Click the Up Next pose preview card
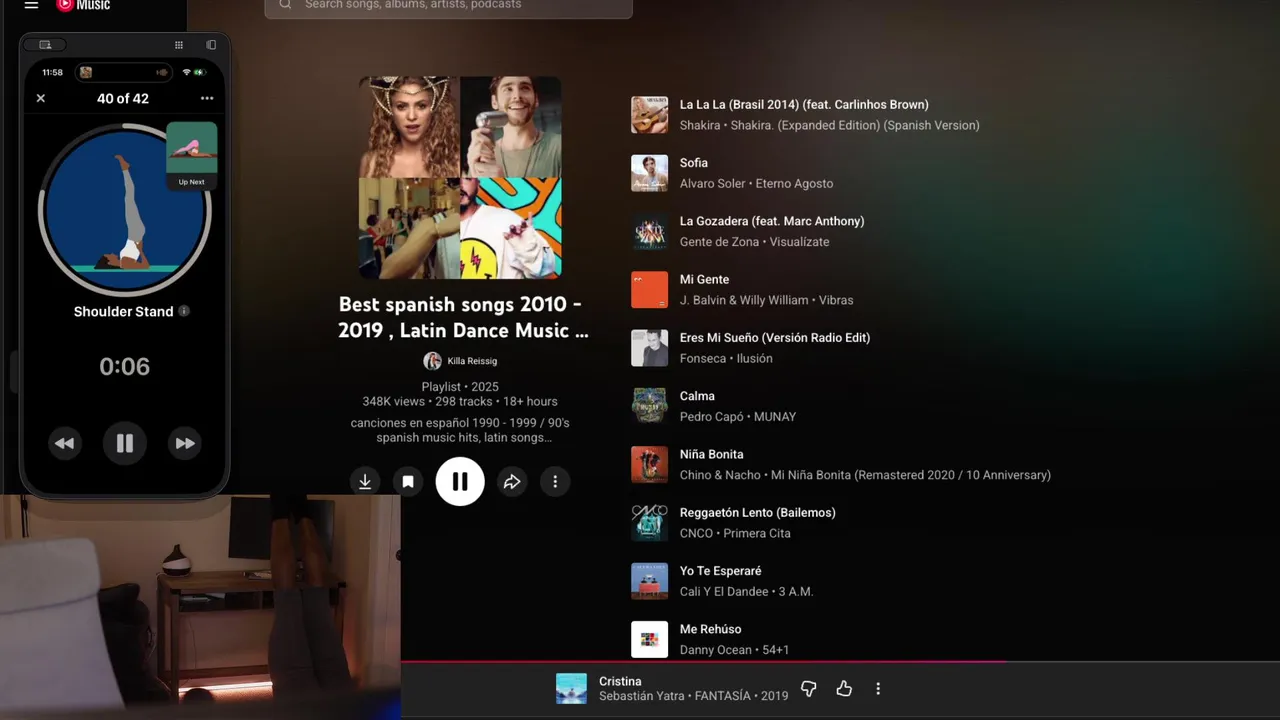The image size is (1280, 720). tap(192, 156)
